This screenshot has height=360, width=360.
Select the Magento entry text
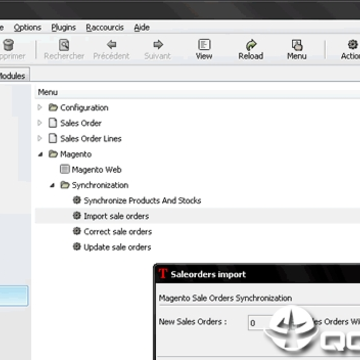coord(76,154)
